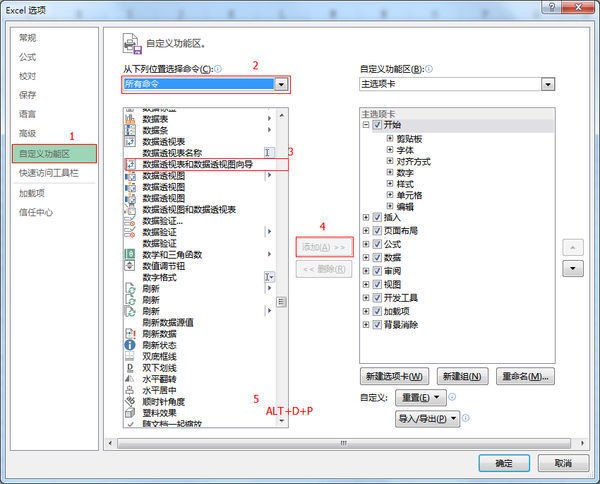Click the 添加(A) >> button

[x=324, y=247]
